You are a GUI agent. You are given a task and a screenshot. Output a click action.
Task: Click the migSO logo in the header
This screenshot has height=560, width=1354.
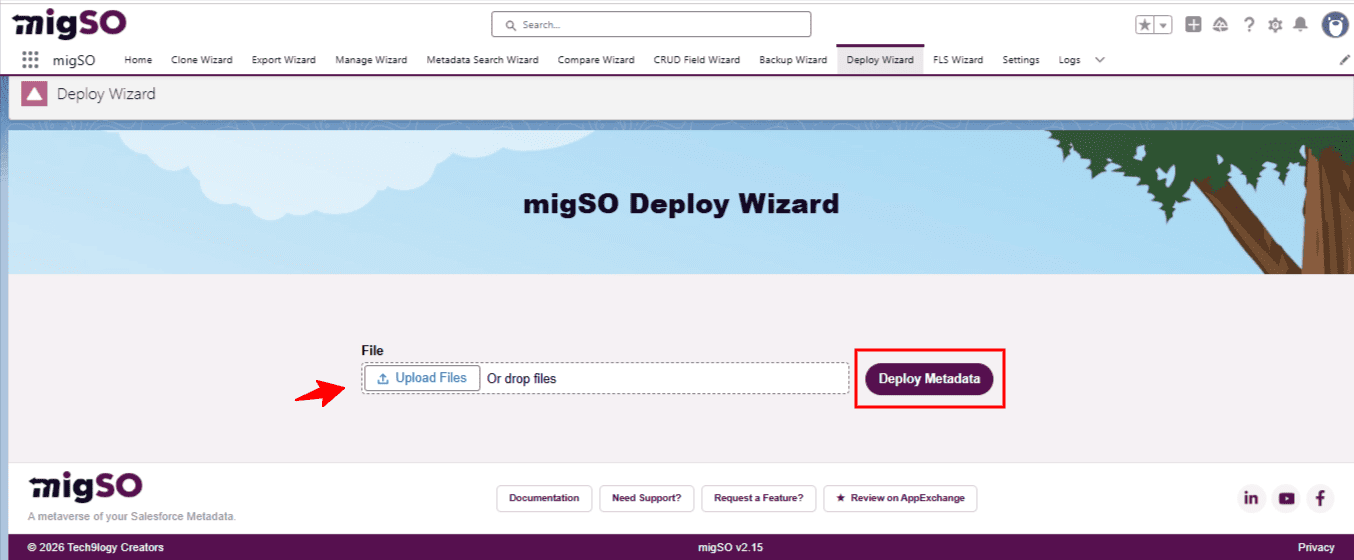coord(68,23)
